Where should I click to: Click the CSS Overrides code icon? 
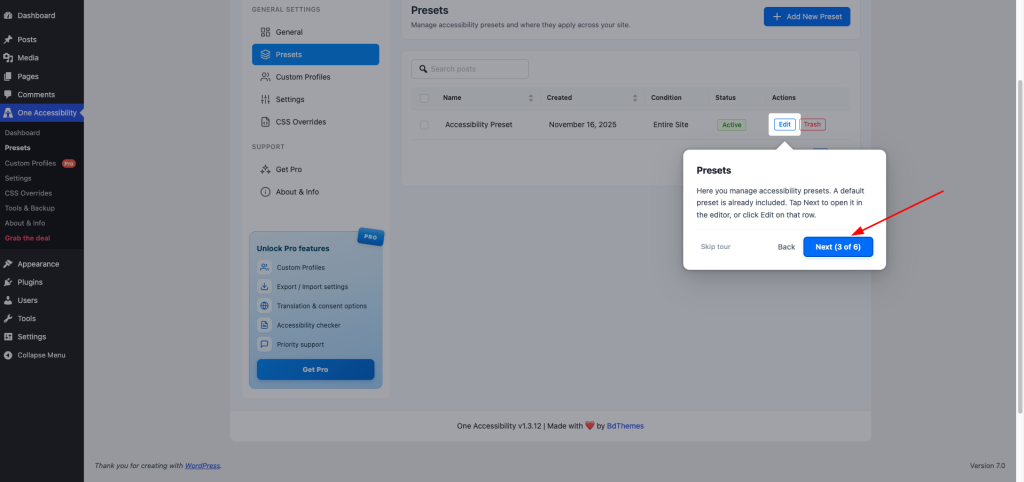(265, 121)
